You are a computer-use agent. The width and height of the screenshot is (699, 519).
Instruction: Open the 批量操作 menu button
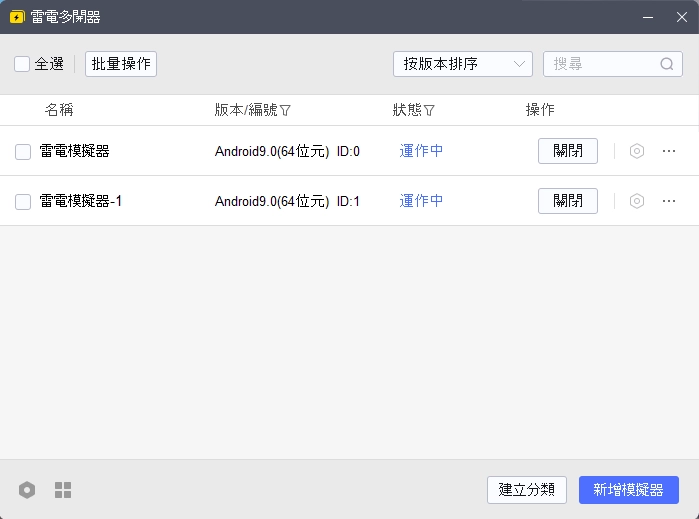coord(121,64)
